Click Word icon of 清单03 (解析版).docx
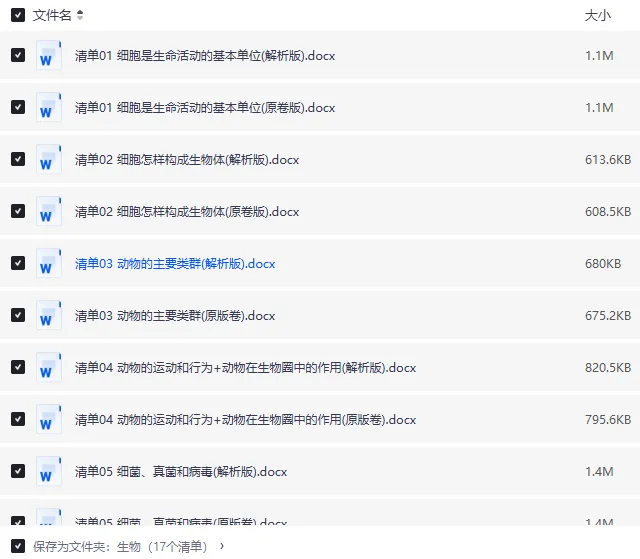This screenshot has height=559, width=640. tap(49, 263)
